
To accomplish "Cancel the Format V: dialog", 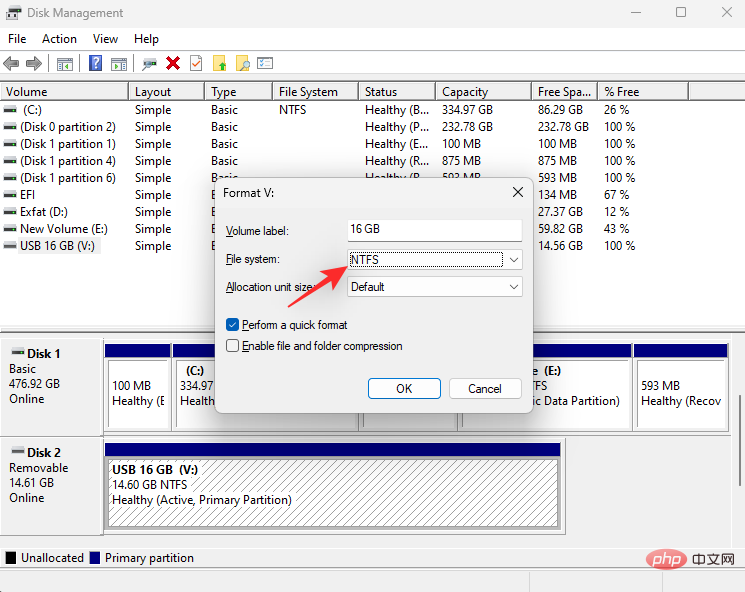I will pyautogui.click(x=485, y=389).
